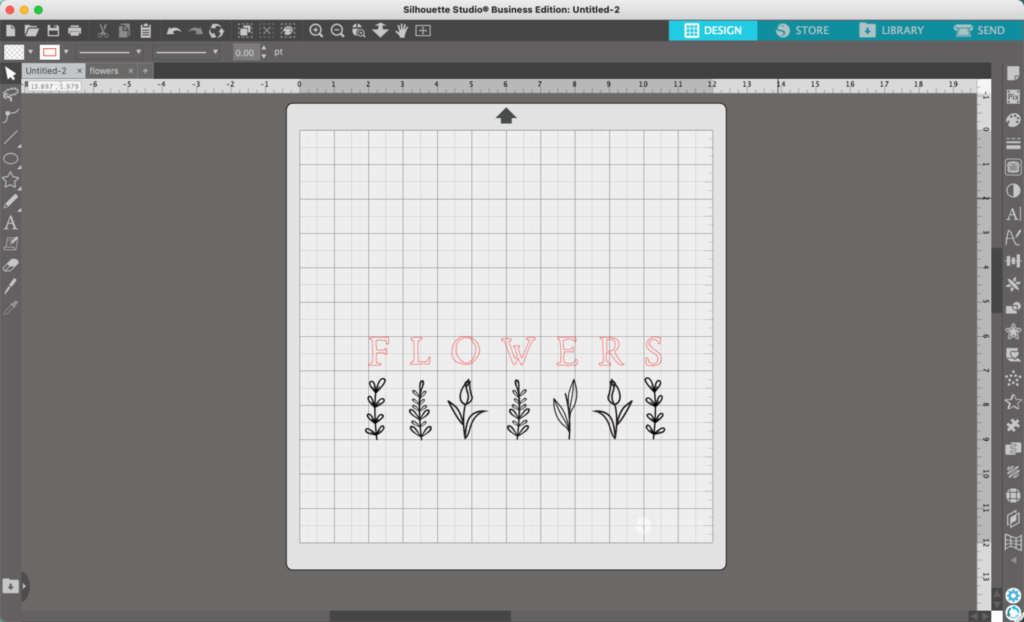
Task: Pick the Line drawing tool
Action: [x=10, y=137]
